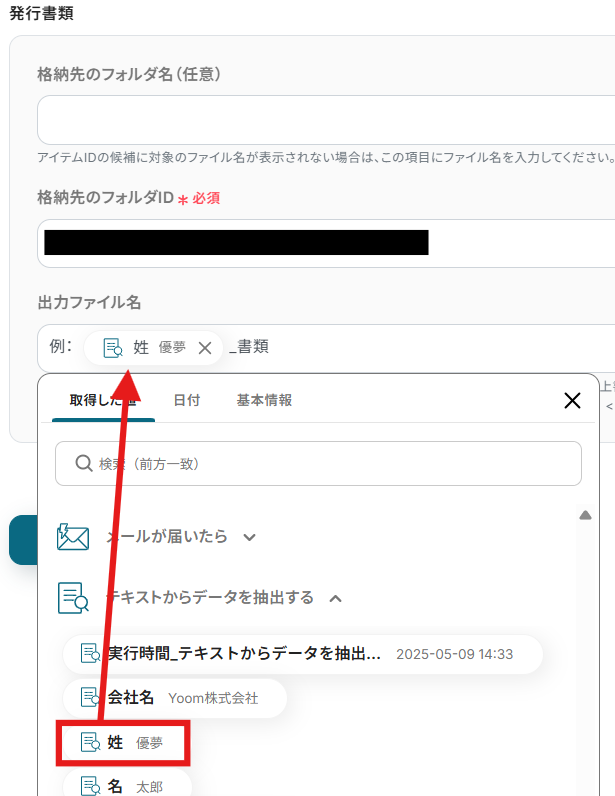Remove the 姓 chip with the X
Screen dimensions: 615x796
(x=205, y=348)
